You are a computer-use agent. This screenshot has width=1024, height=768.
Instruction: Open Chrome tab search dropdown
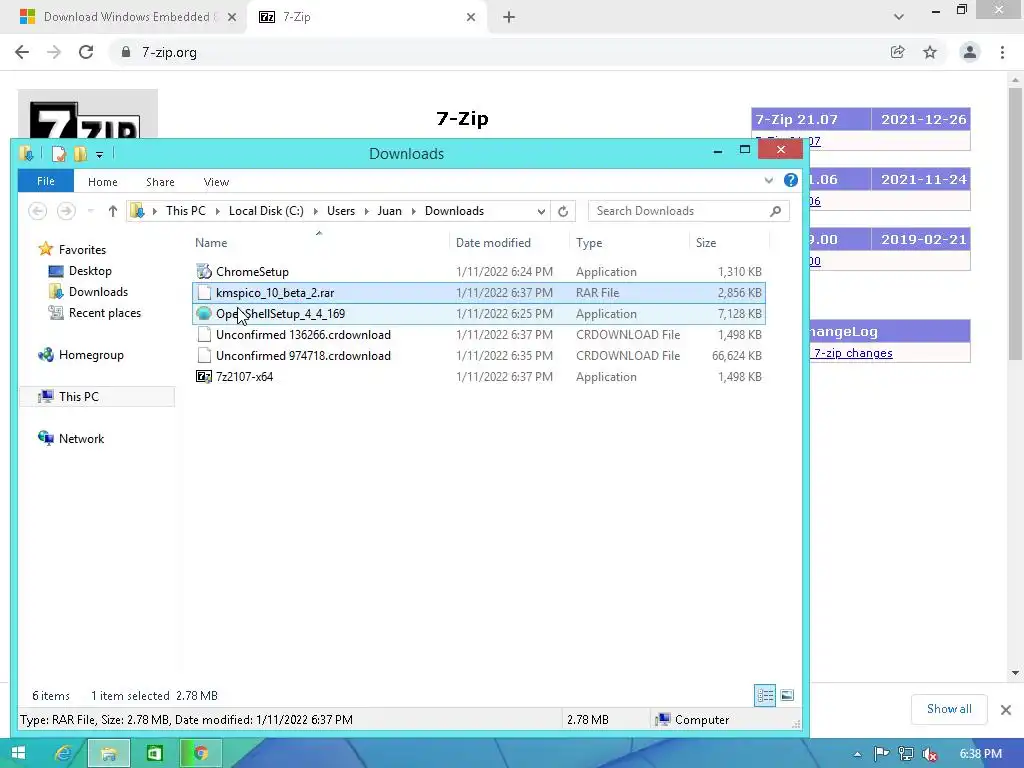[x=899, y=17]
